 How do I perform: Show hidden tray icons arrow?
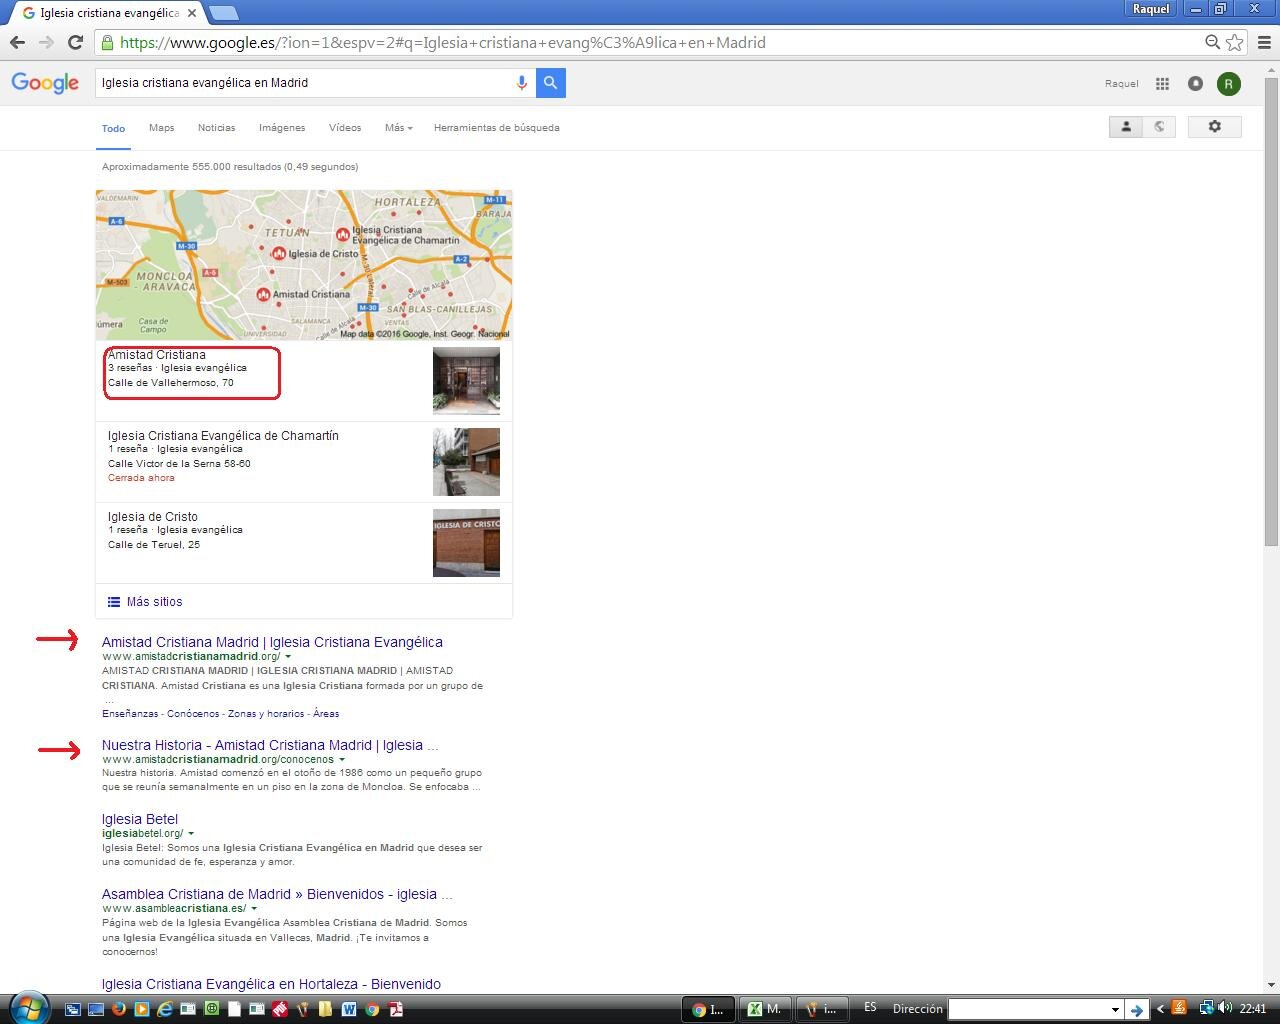coord(1160,1009)
